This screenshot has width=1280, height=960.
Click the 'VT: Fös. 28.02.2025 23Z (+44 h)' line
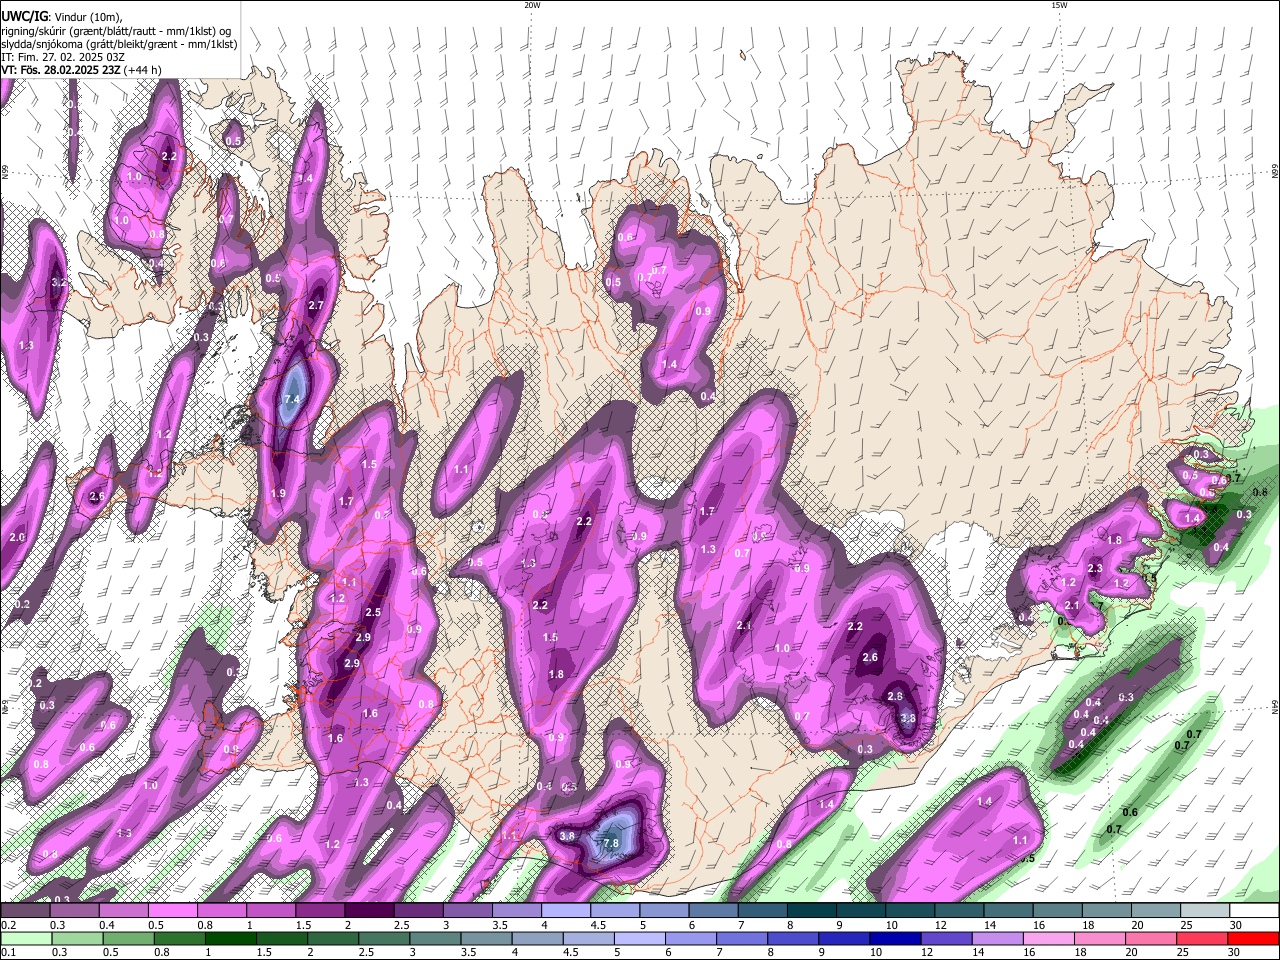point(81,70)
